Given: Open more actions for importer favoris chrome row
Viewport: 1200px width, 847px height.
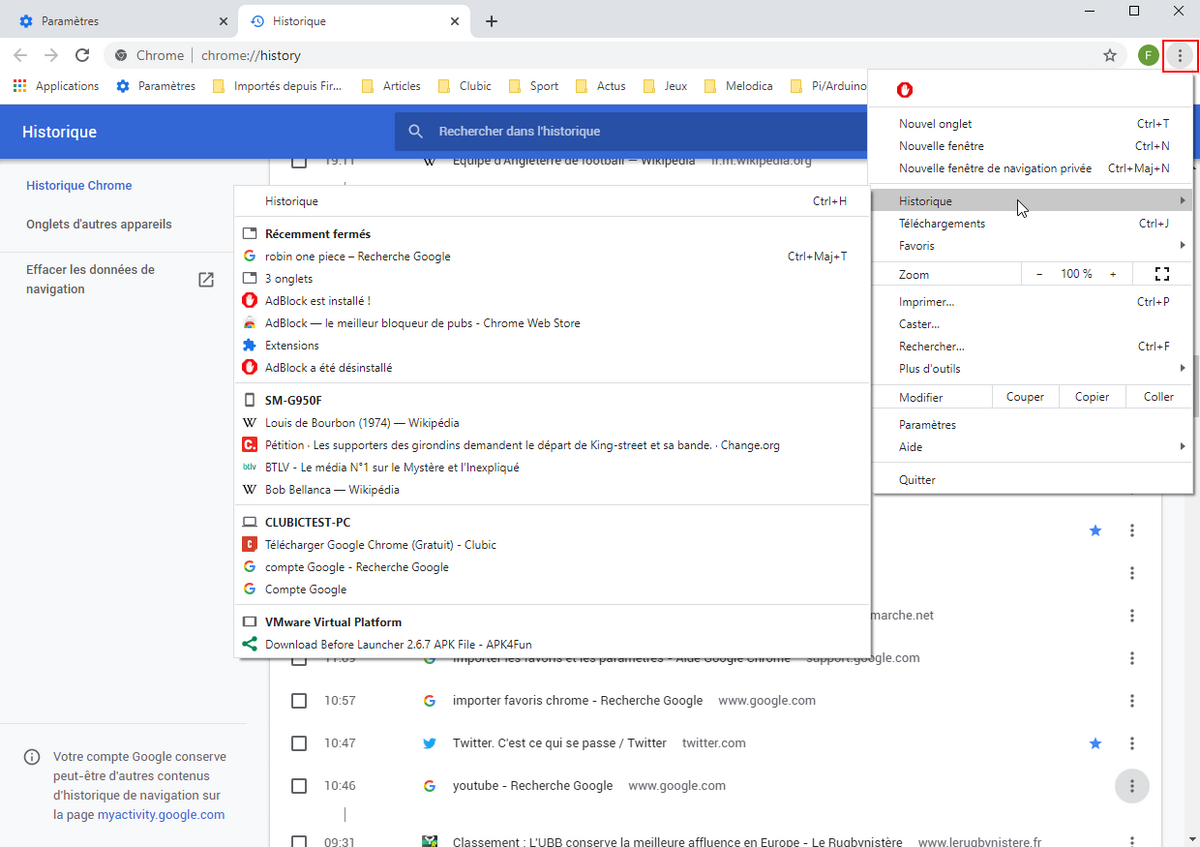Looking at the screenshot, I should 1132,700.
